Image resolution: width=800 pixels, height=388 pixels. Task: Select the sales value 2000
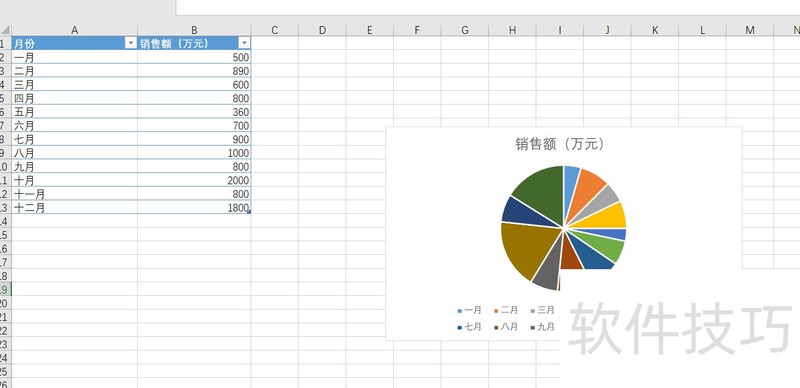click(194, 180)
